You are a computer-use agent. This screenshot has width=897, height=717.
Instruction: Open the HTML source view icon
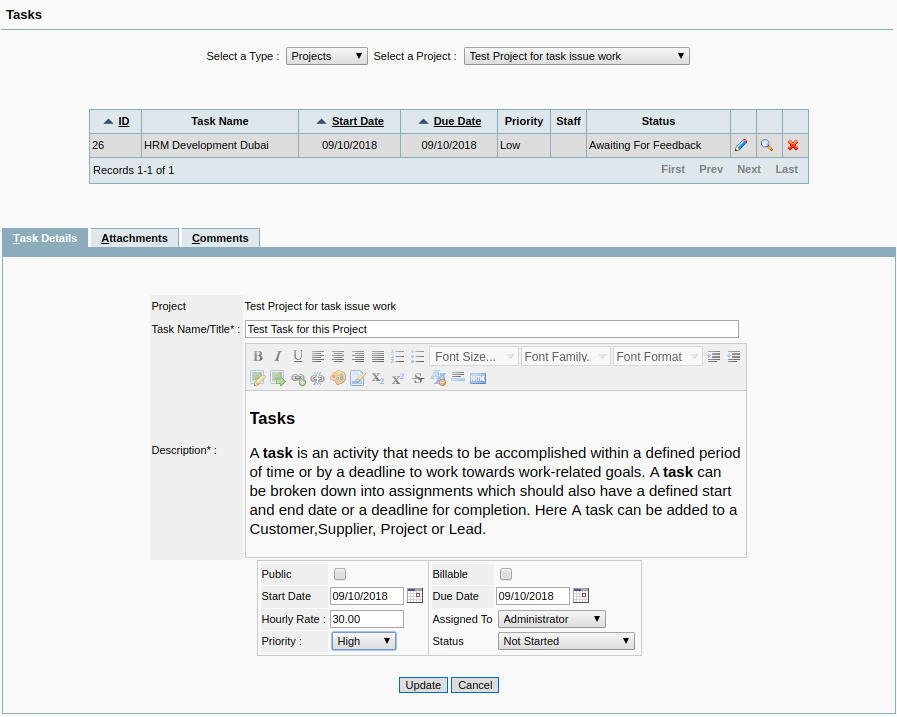point(478,378)
